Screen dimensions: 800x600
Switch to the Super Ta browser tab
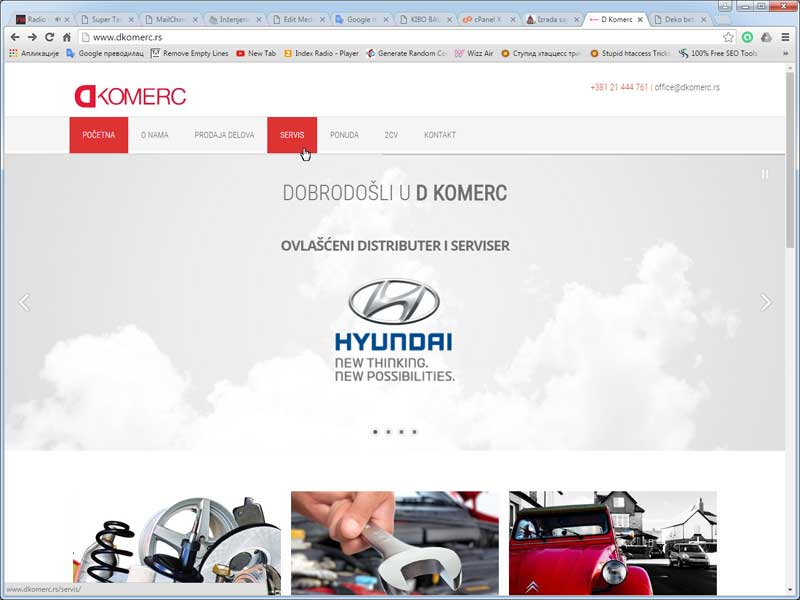tap(105, 19)
